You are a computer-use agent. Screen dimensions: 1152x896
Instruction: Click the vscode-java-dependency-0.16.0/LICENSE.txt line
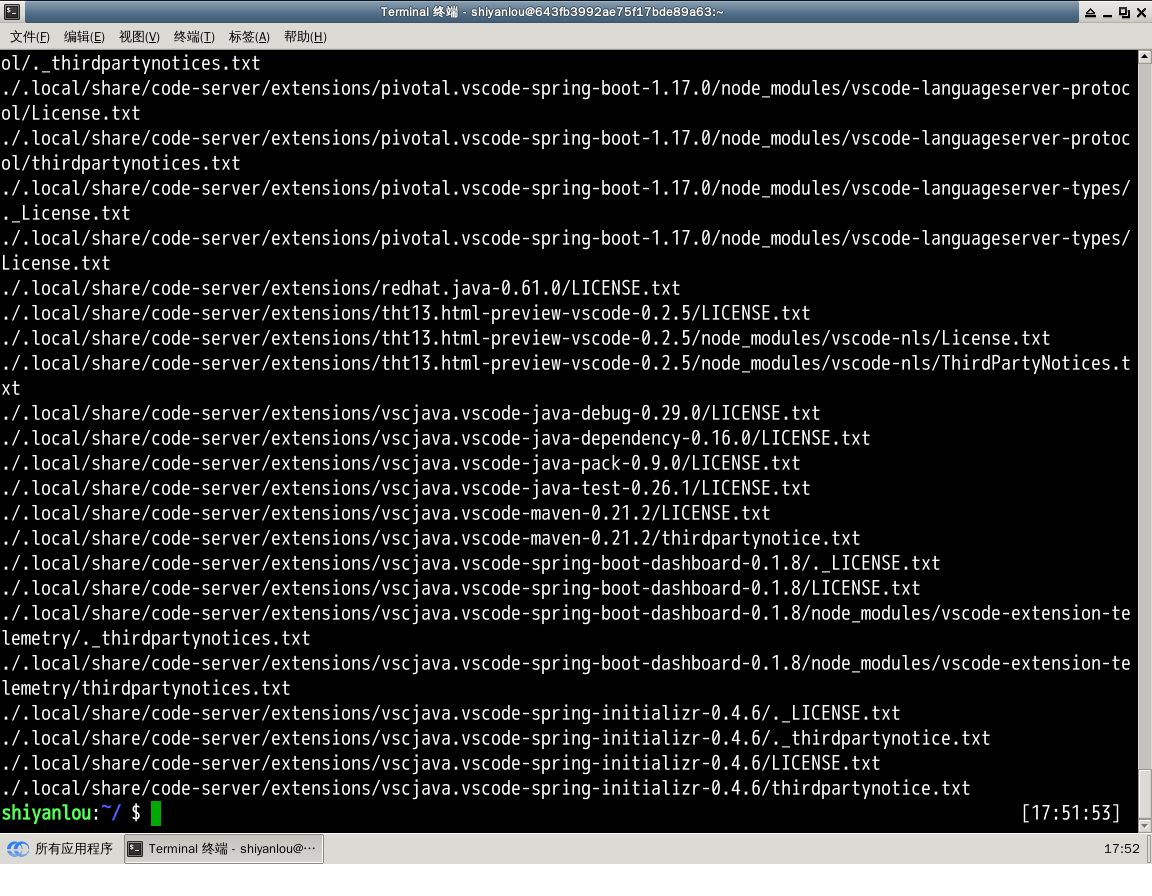[x=436, y=438]
